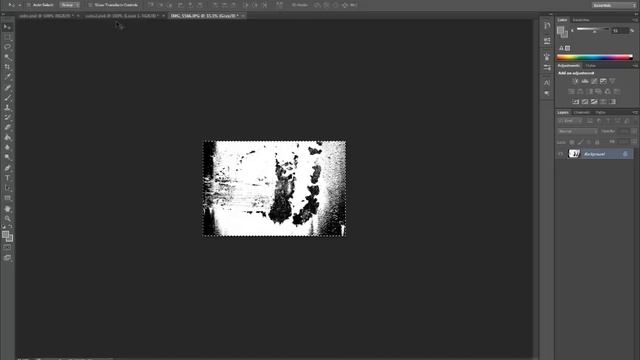The width and height of the screenshot is (640, 360).
Task: Open the Character panel icon in dock
Action: (x=547, y=83)
